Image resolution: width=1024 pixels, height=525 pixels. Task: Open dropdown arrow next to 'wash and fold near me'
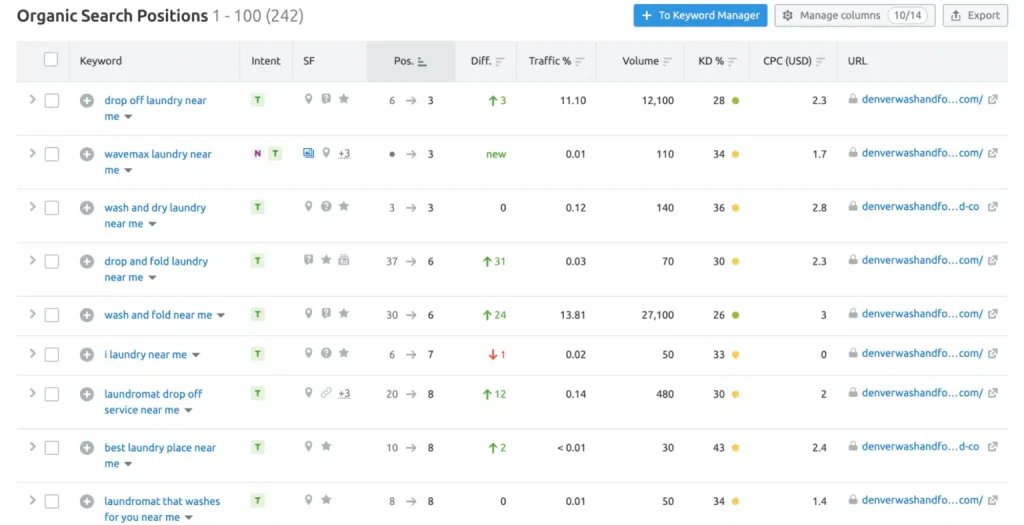point(221,316)
